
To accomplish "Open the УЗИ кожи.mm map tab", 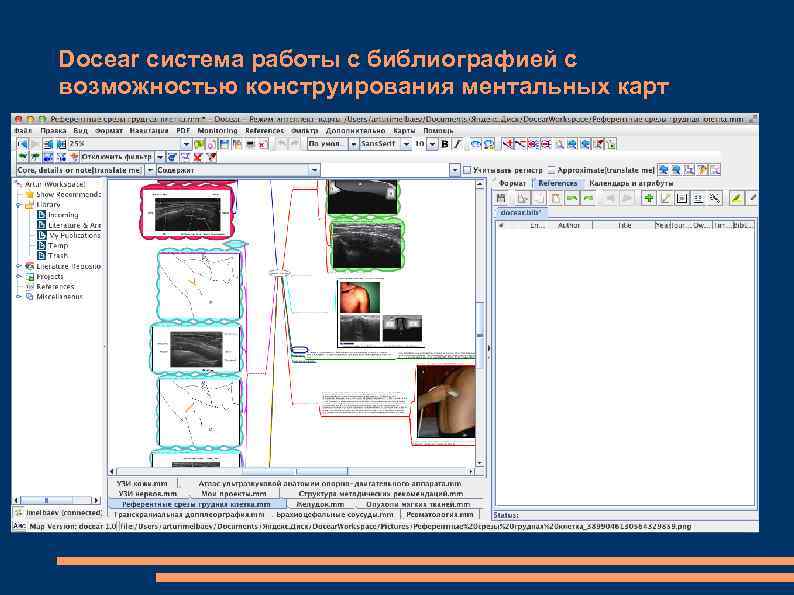I will tap(142, 484).
